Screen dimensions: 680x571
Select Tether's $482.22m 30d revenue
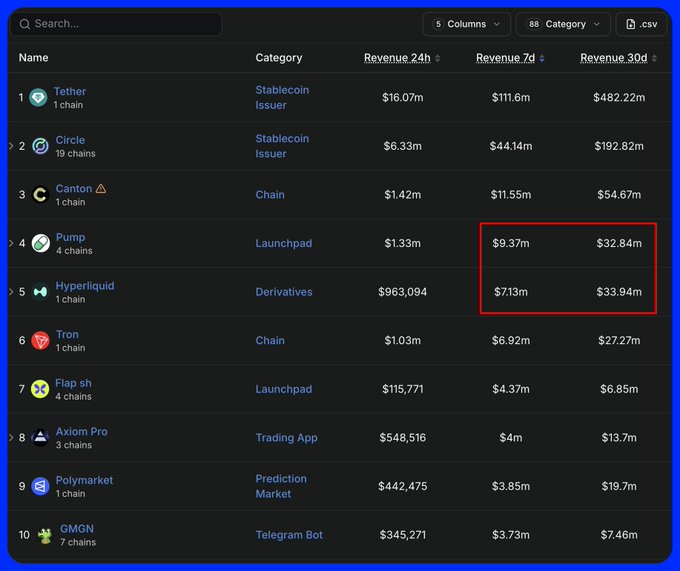coord(619,97)
